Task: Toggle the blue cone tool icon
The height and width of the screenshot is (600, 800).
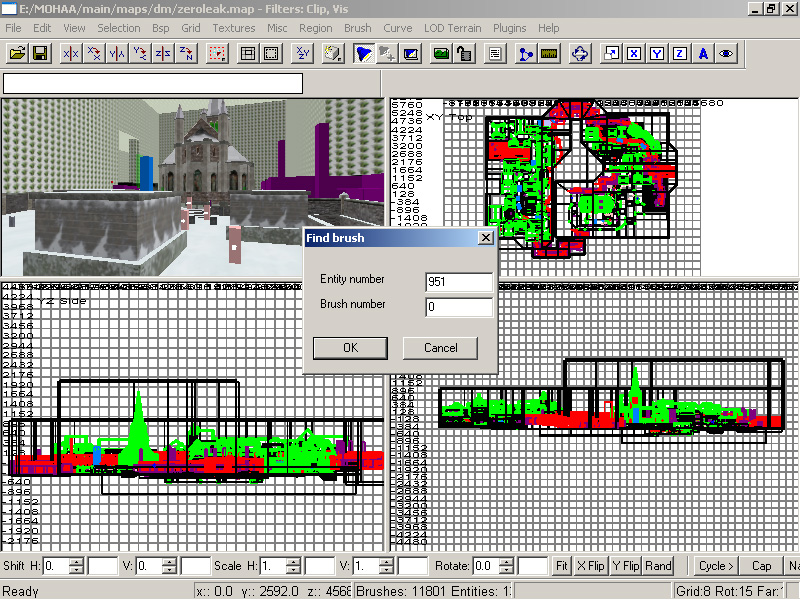Action: click(364, 53)
